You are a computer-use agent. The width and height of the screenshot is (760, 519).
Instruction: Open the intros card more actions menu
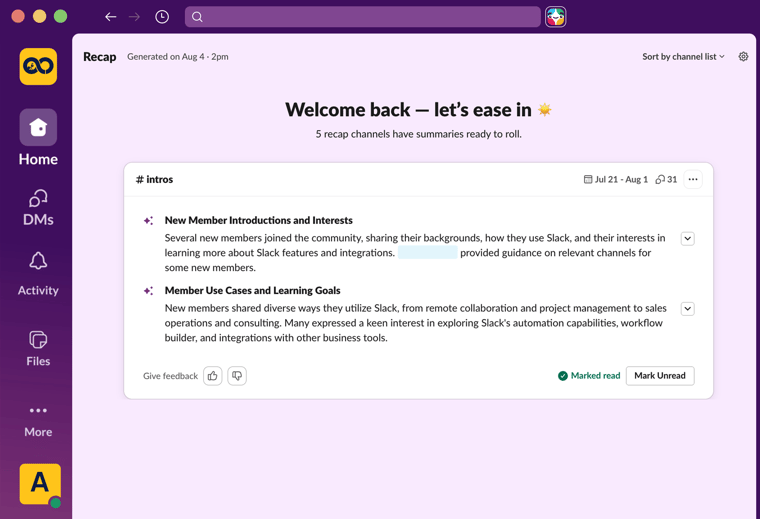693,179
